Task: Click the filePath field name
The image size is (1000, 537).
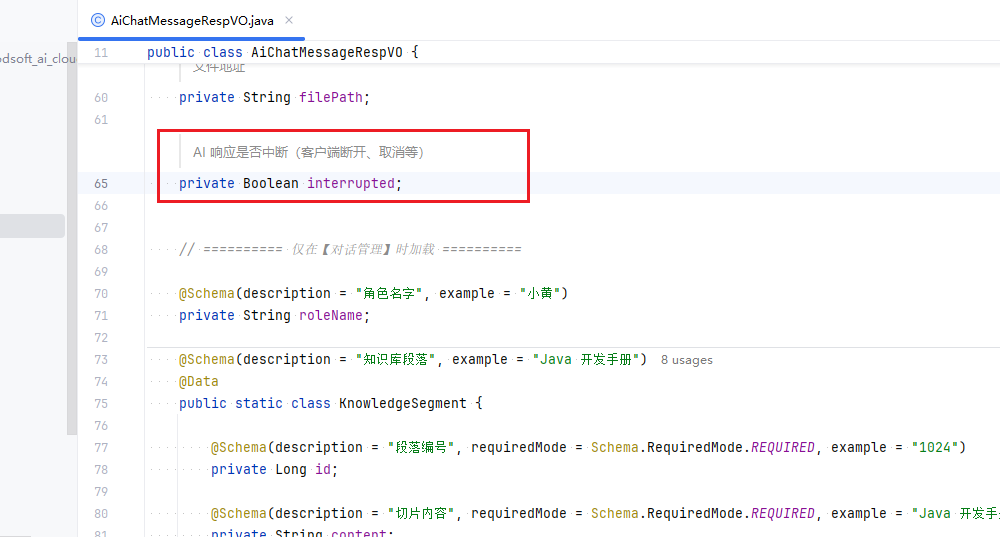Action: tap(330, 98)
